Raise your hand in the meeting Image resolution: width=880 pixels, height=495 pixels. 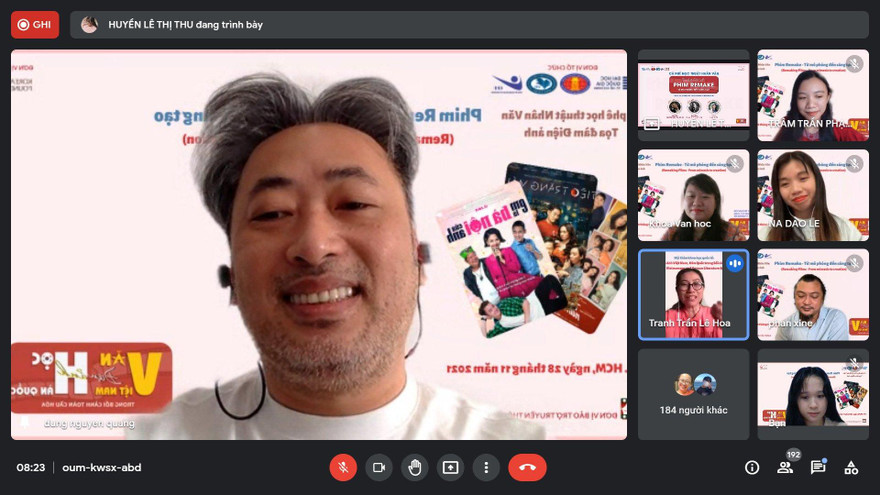point(415,467)
